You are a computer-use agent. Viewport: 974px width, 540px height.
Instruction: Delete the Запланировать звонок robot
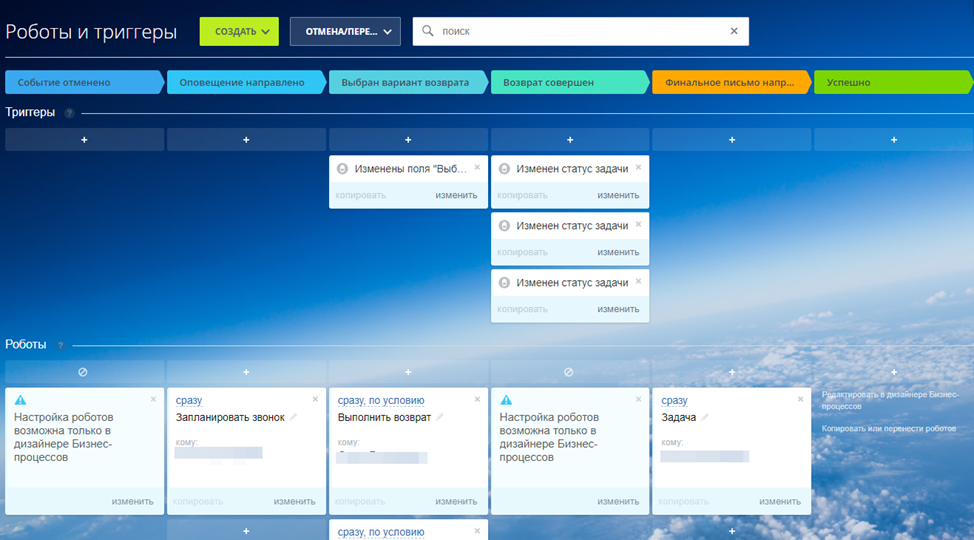pos(315,399)
